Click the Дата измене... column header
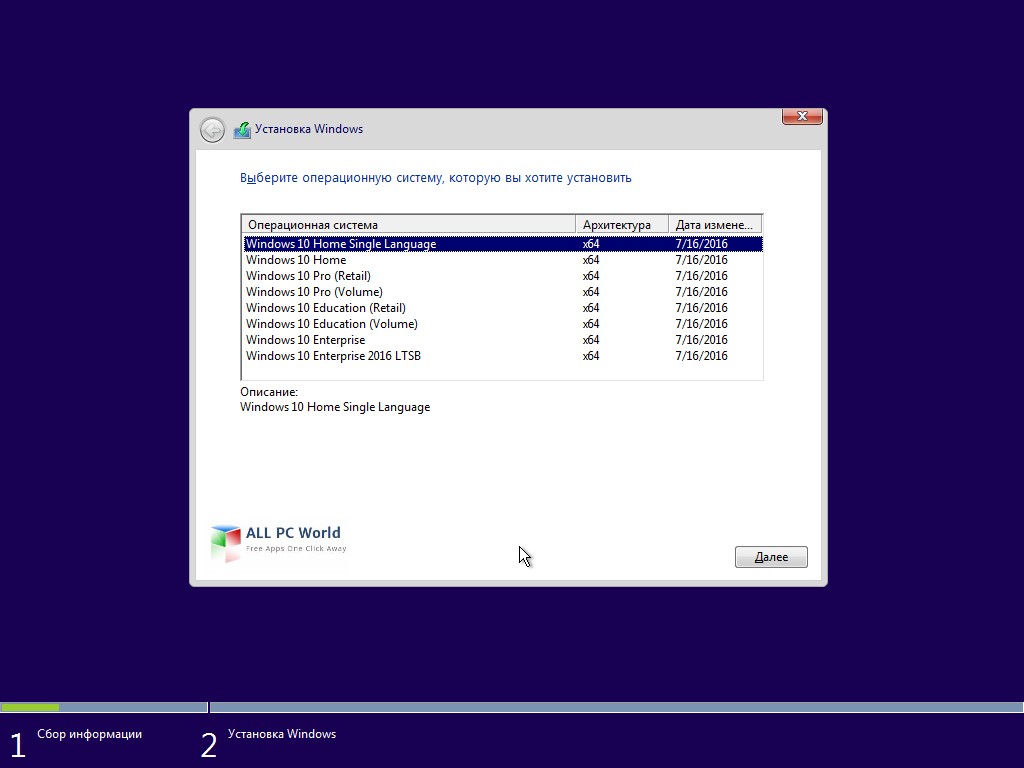This screenshot has width=1024, height=768. pyautogui.click(x=715, y=225)
